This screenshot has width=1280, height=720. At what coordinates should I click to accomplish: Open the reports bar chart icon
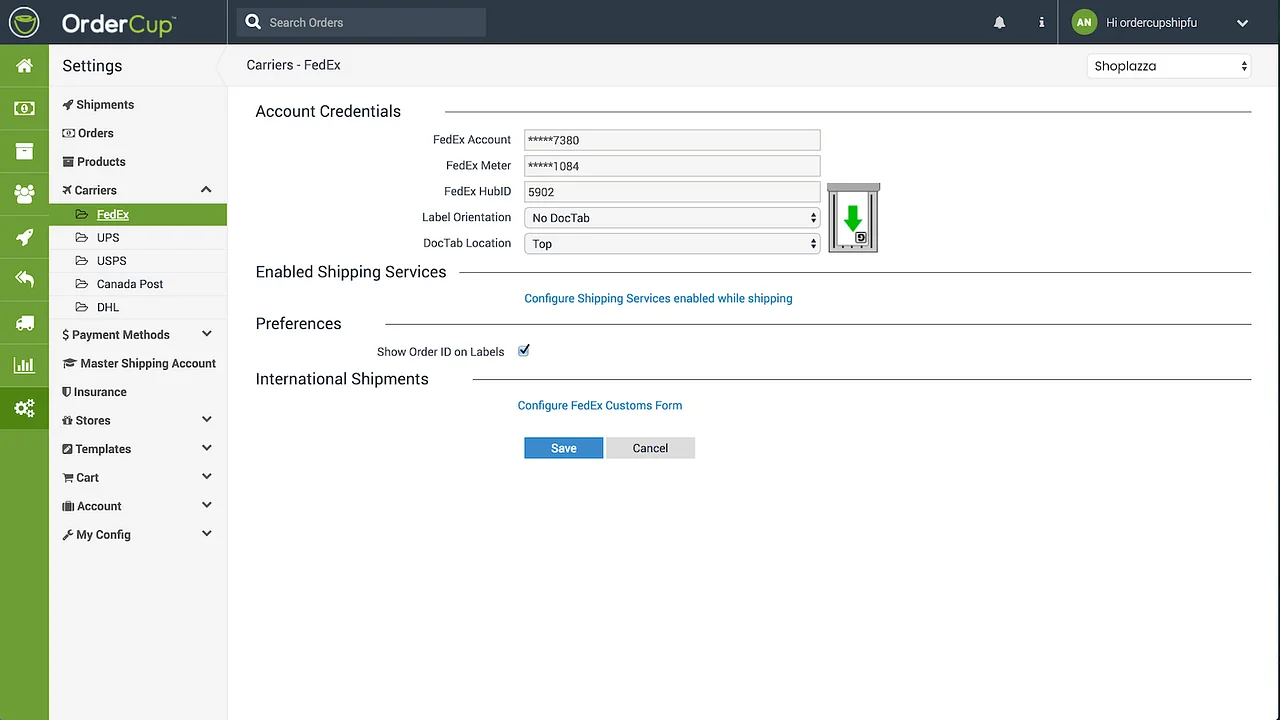coord(24,366)
